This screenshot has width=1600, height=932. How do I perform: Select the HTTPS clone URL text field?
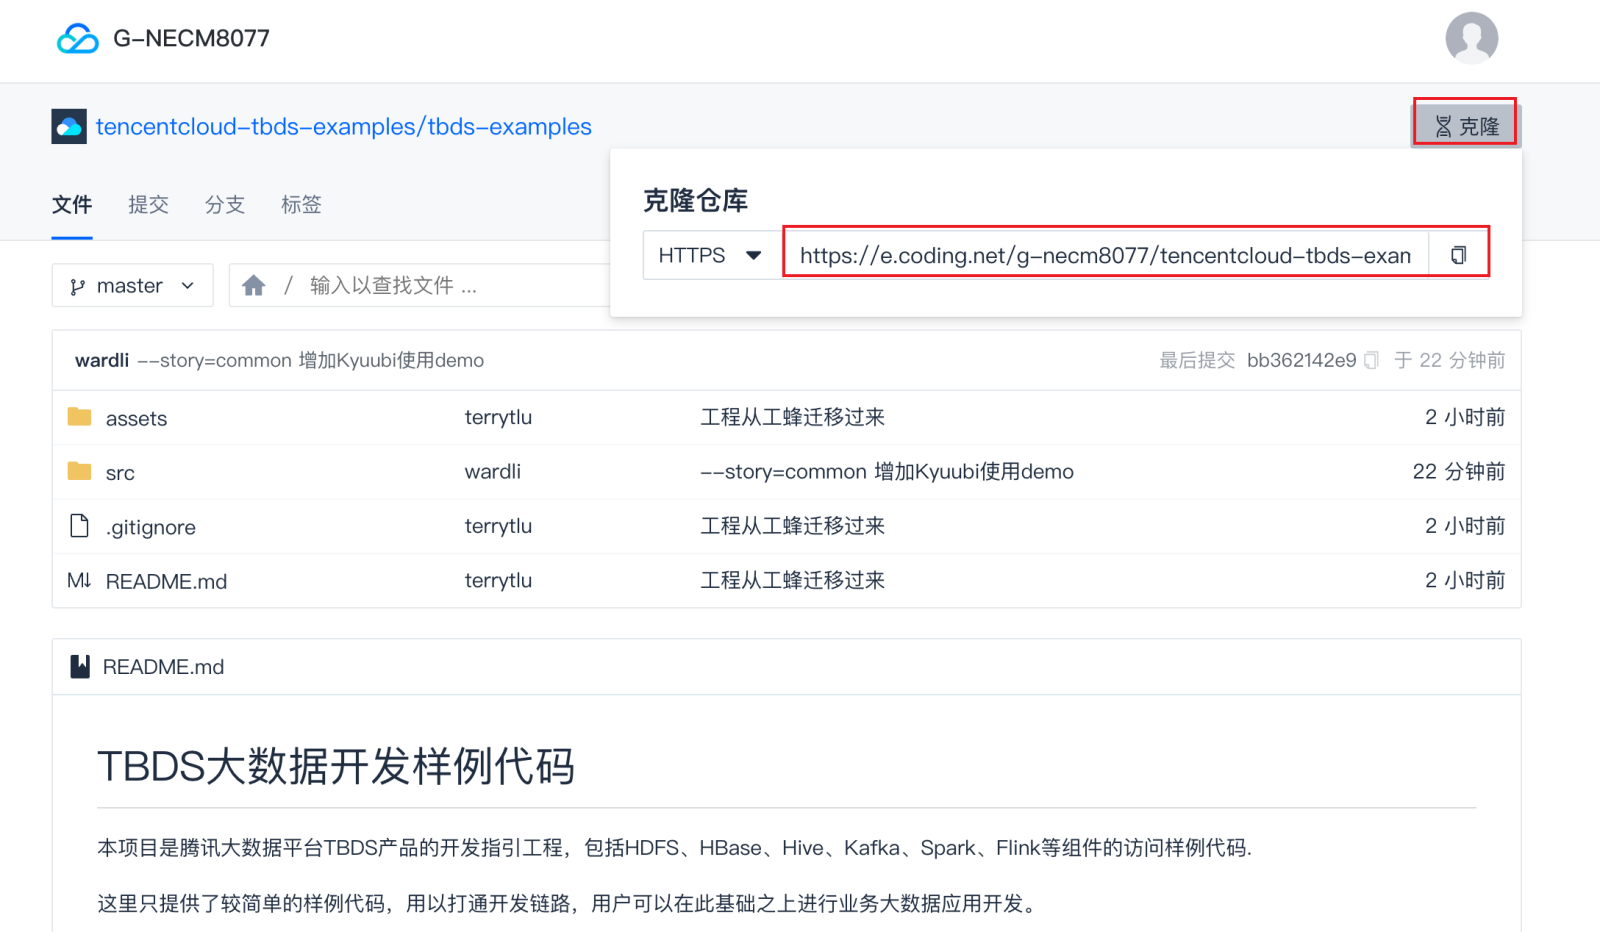[1104, 256]
